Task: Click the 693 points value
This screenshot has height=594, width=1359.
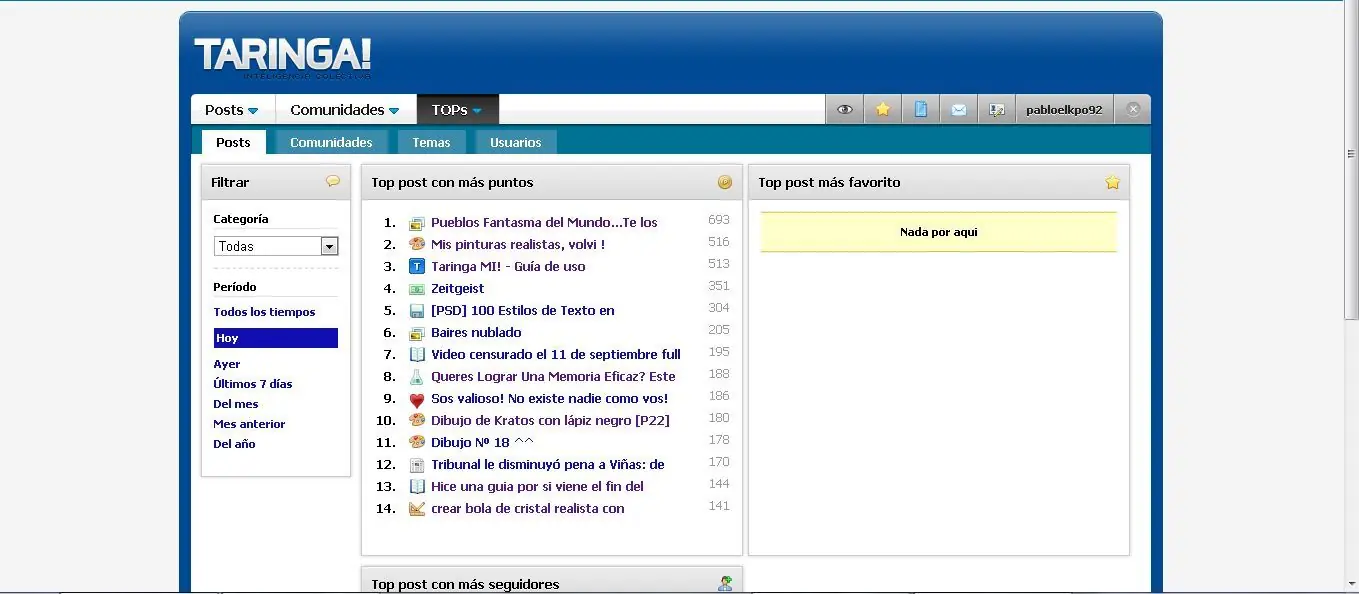Action: tap(719, 220)
